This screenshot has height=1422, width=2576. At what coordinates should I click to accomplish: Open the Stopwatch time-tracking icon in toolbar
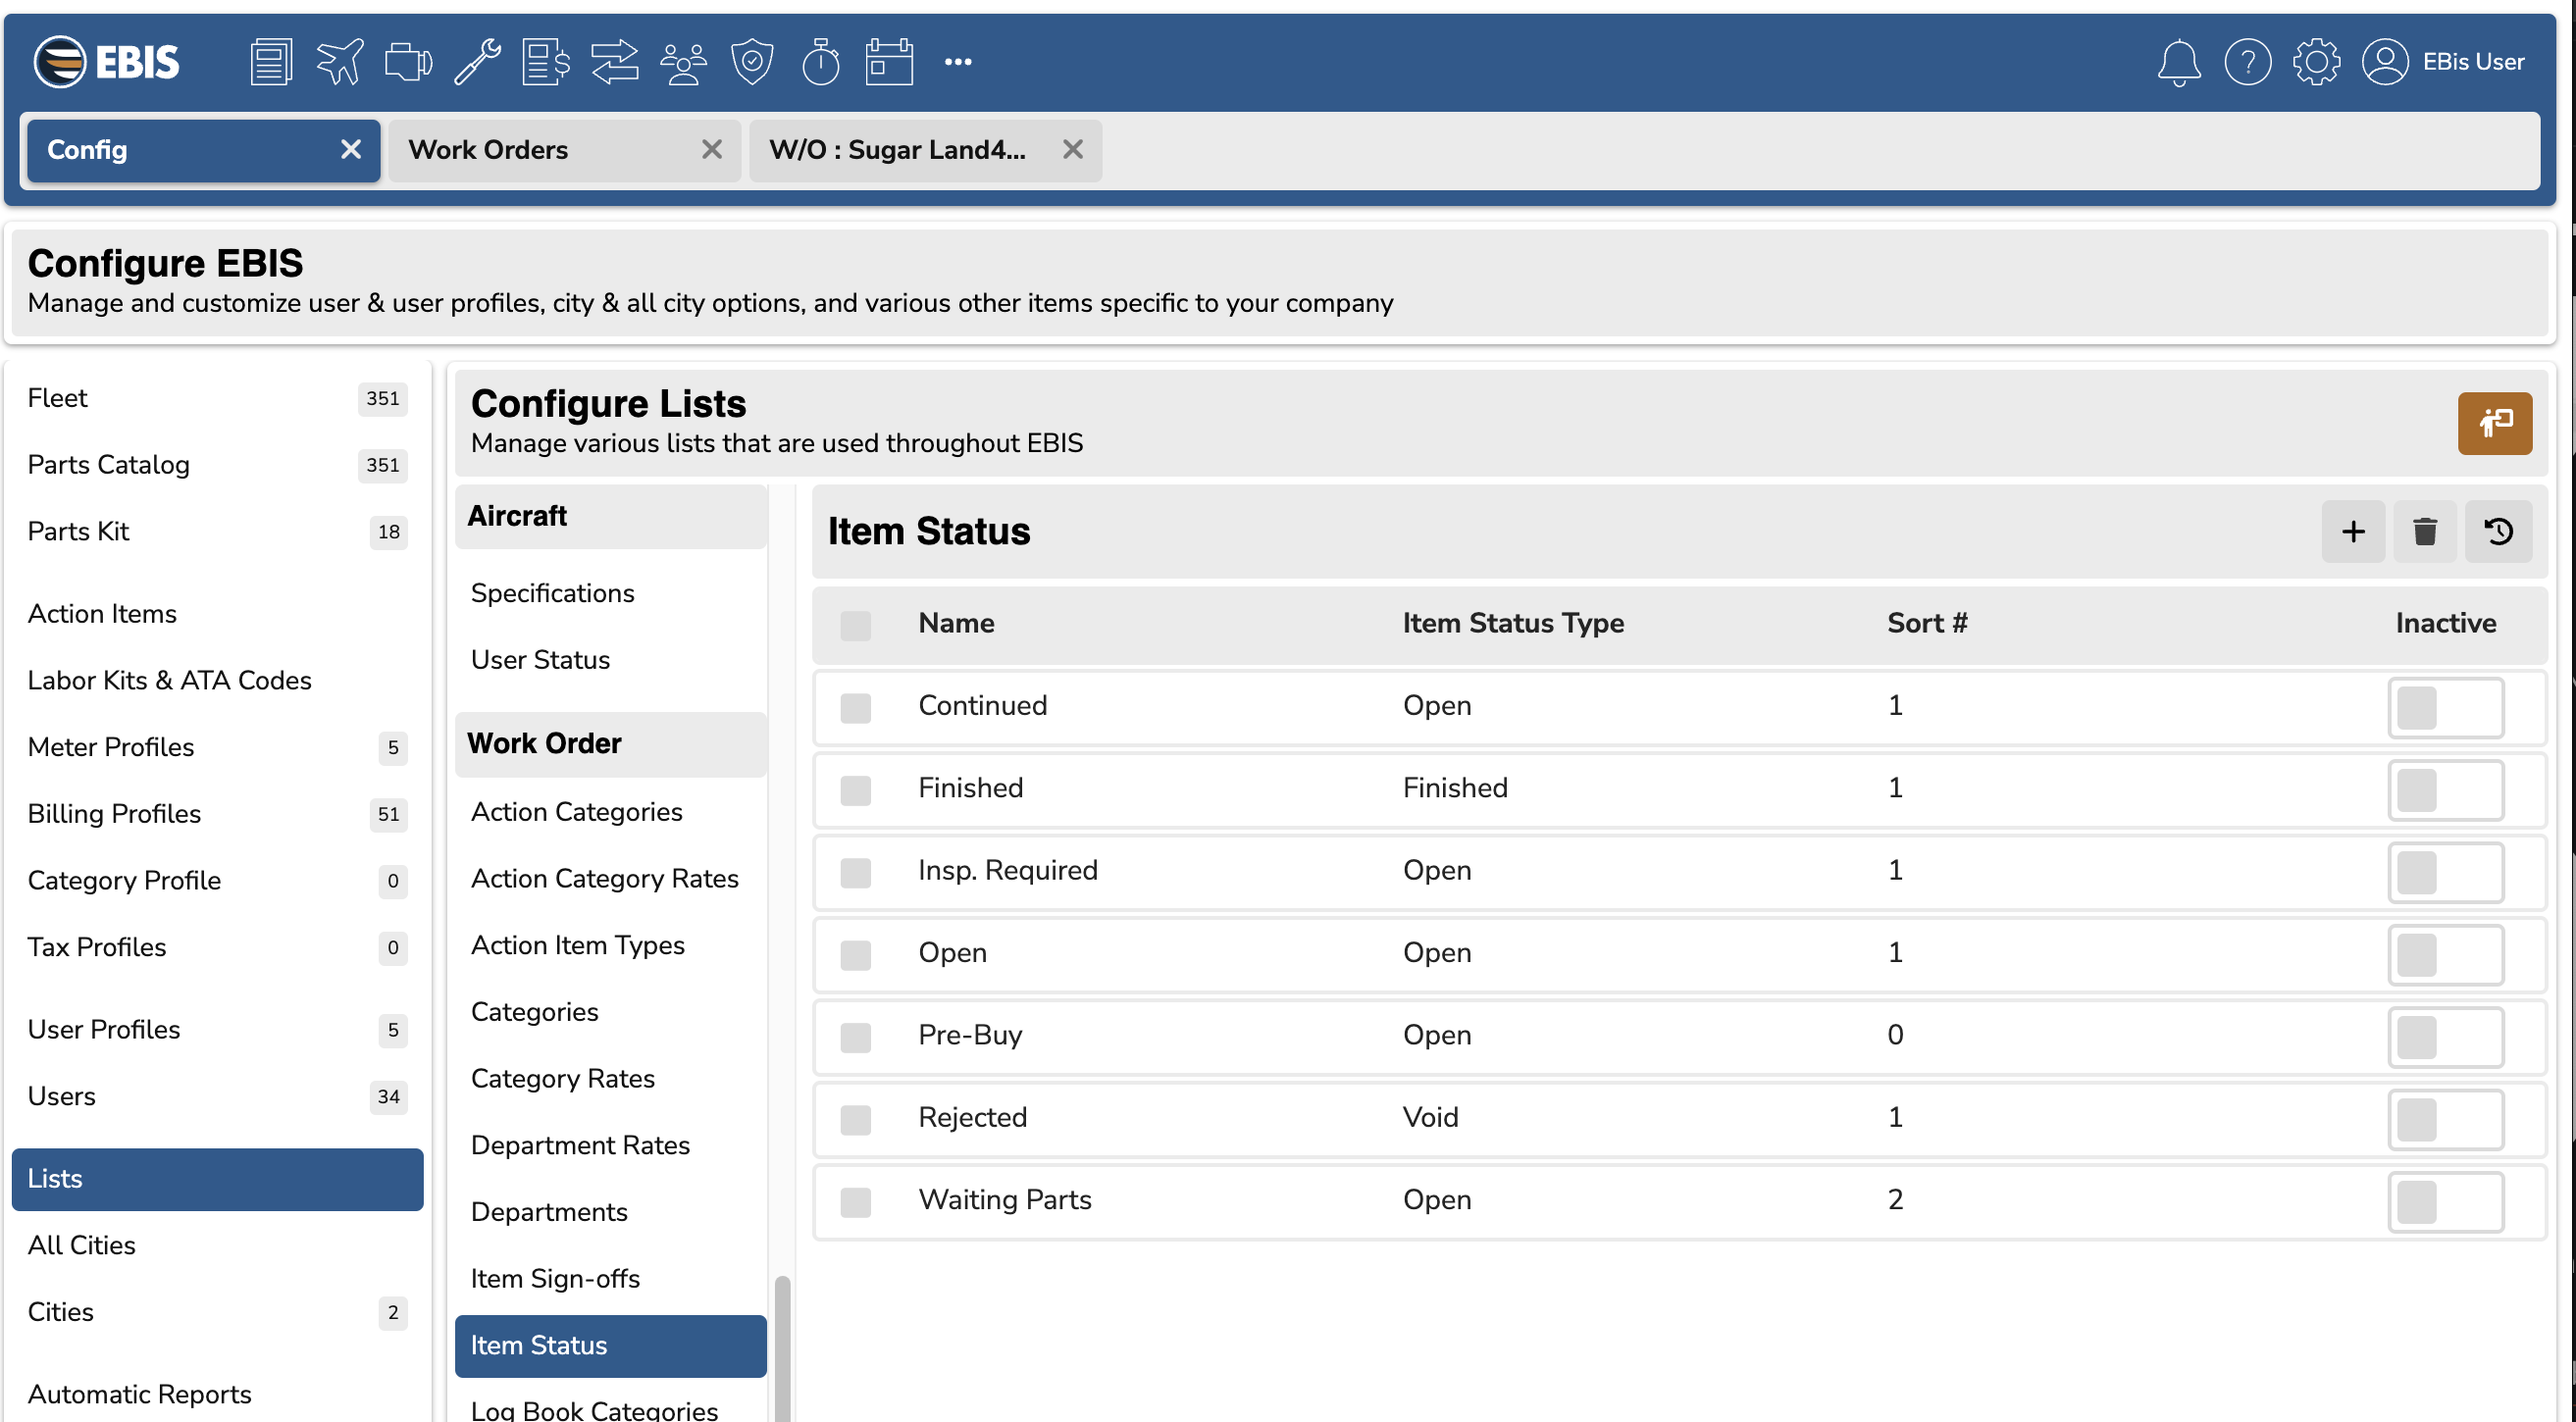pyautogui.click(x=820, y=61)
